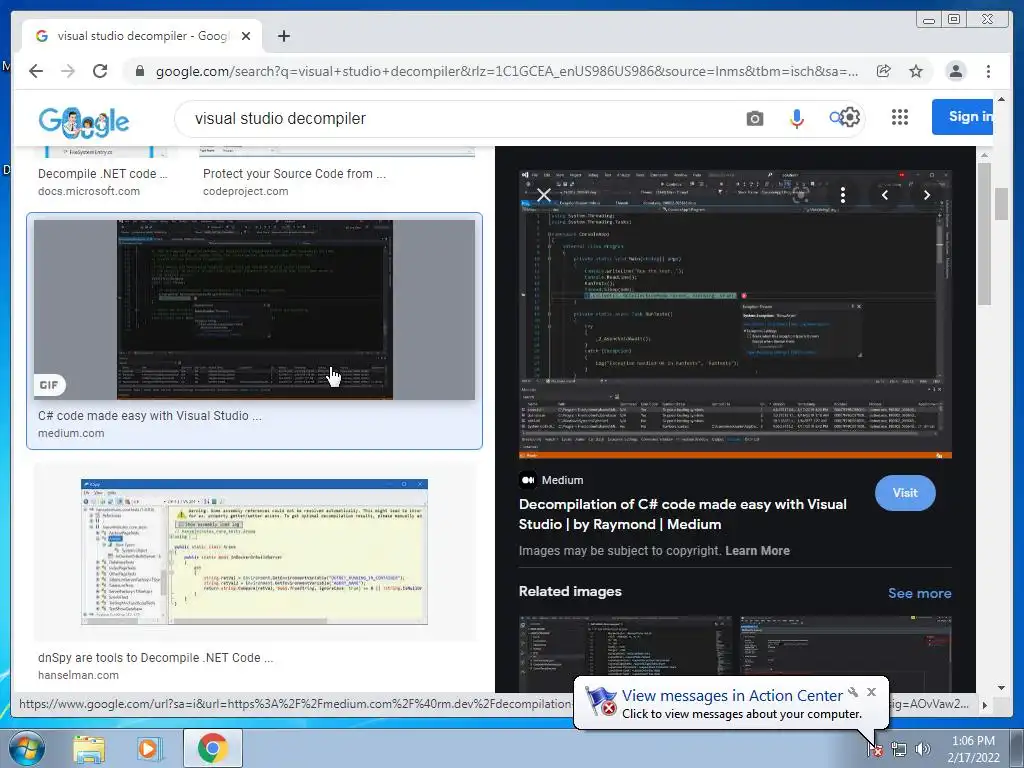Open a new tab with the plus button
Screen dimensions: 1024x768
point(283,36)
